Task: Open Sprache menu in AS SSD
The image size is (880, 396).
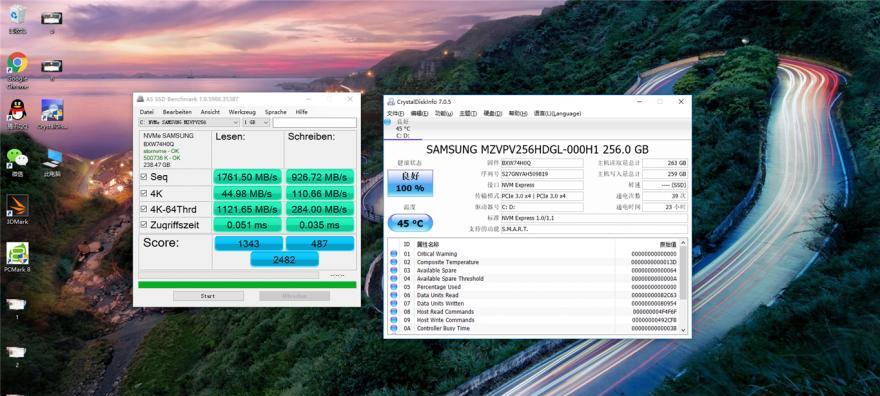Action: pos(276,112)
